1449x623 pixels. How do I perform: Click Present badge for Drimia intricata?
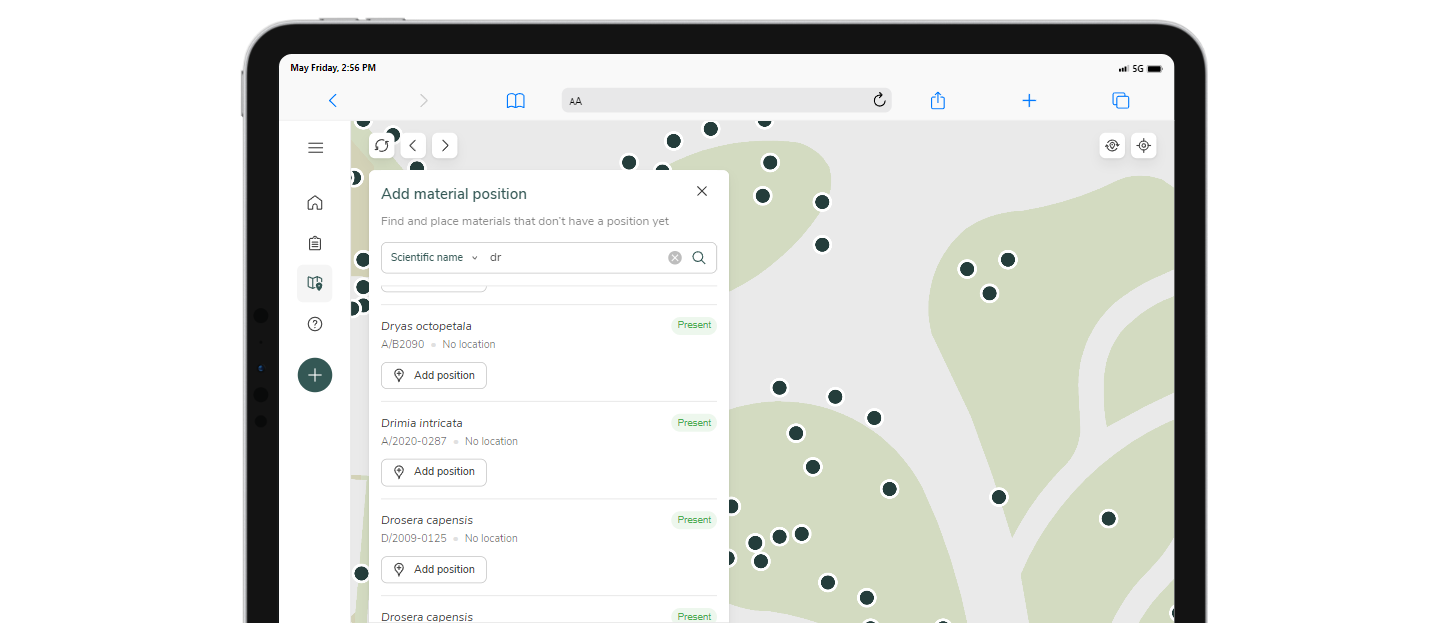coord(694,423)
